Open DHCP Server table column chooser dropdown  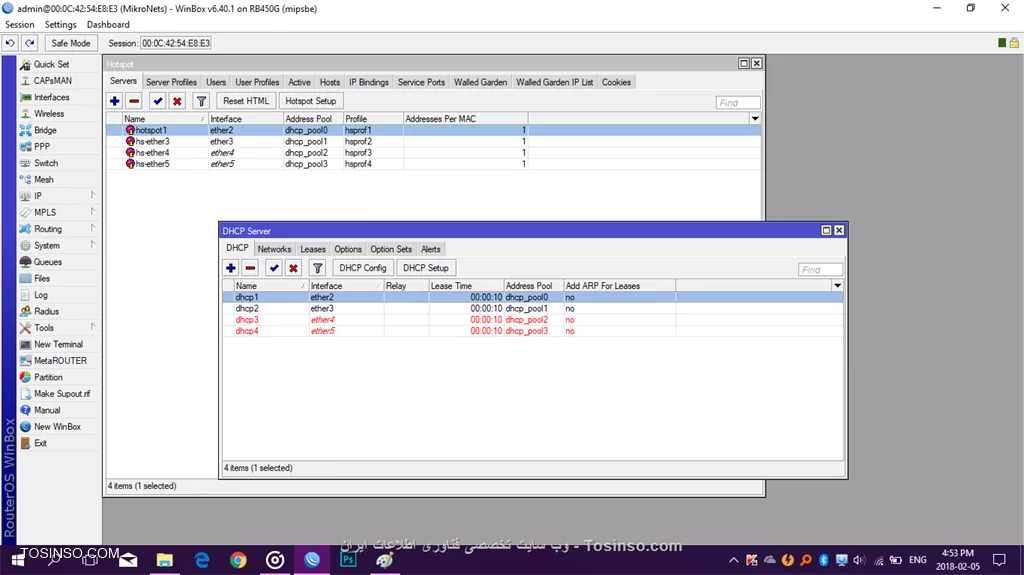[x=837, y=286]
